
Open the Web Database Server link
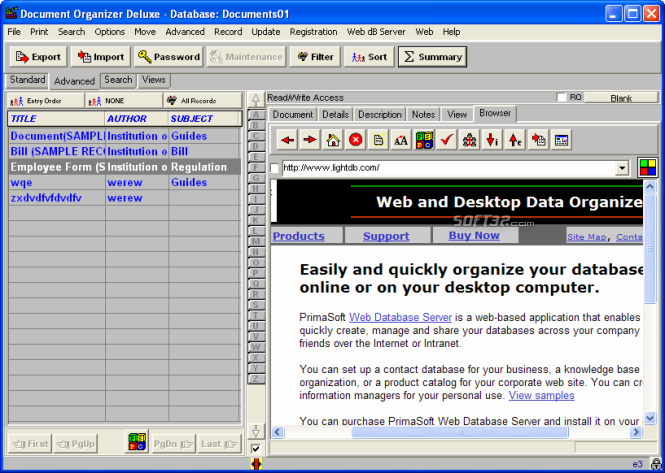pos(400,317)
